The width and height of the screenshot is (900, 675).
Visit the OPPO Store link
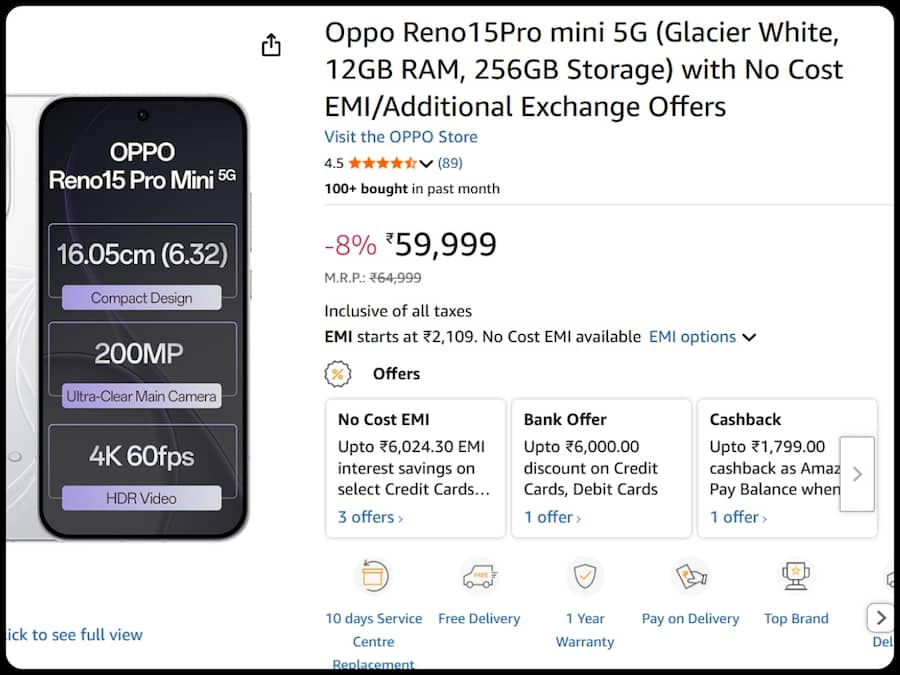click(x=401, y=137)
